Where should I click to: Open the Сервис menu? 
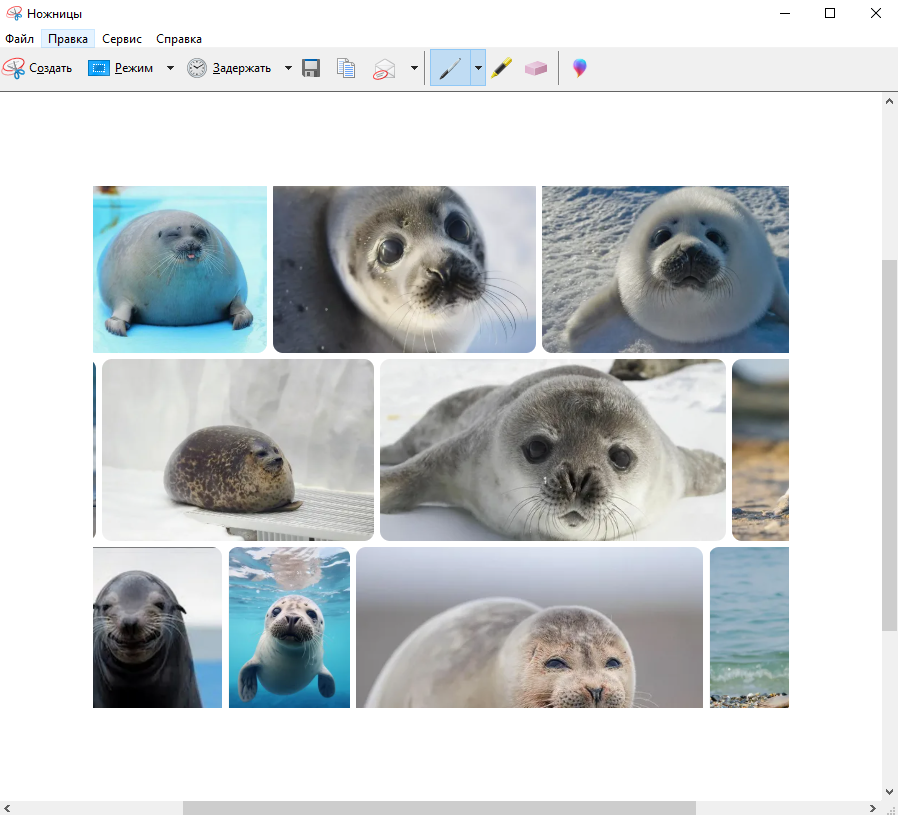coord(122,39)
